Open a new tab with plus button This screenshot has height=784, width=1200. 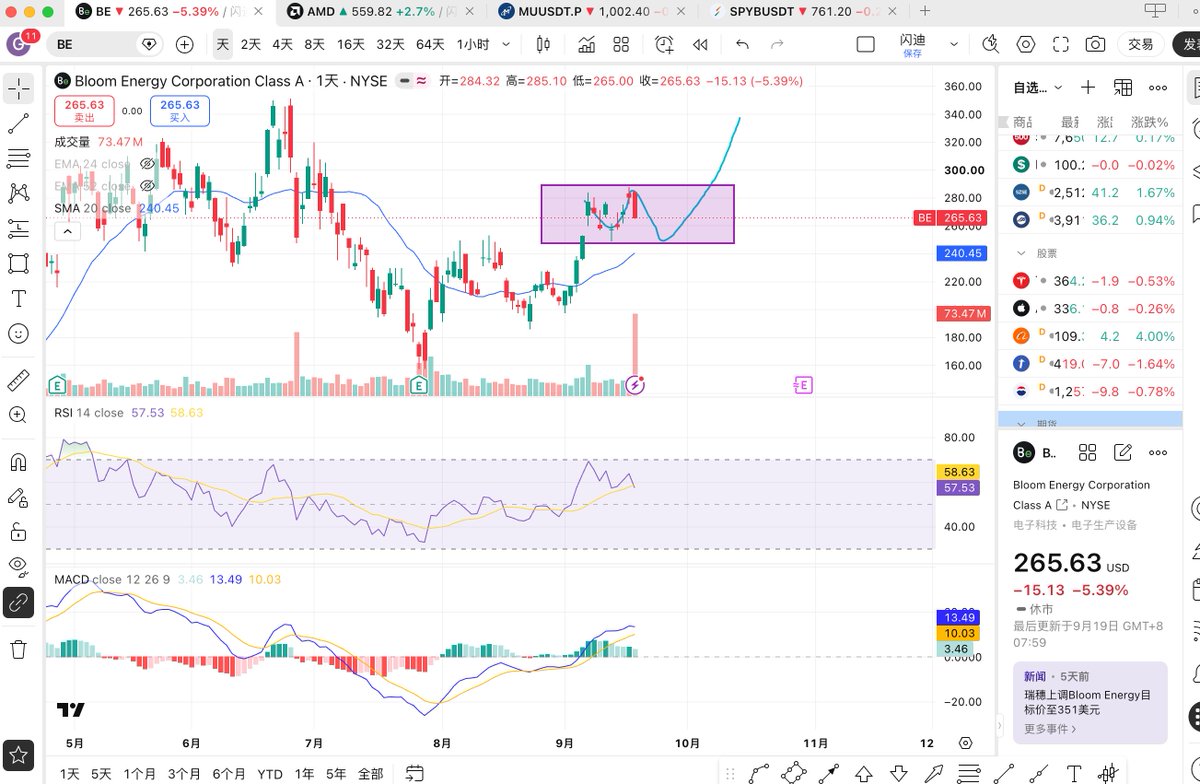point(925,11)
